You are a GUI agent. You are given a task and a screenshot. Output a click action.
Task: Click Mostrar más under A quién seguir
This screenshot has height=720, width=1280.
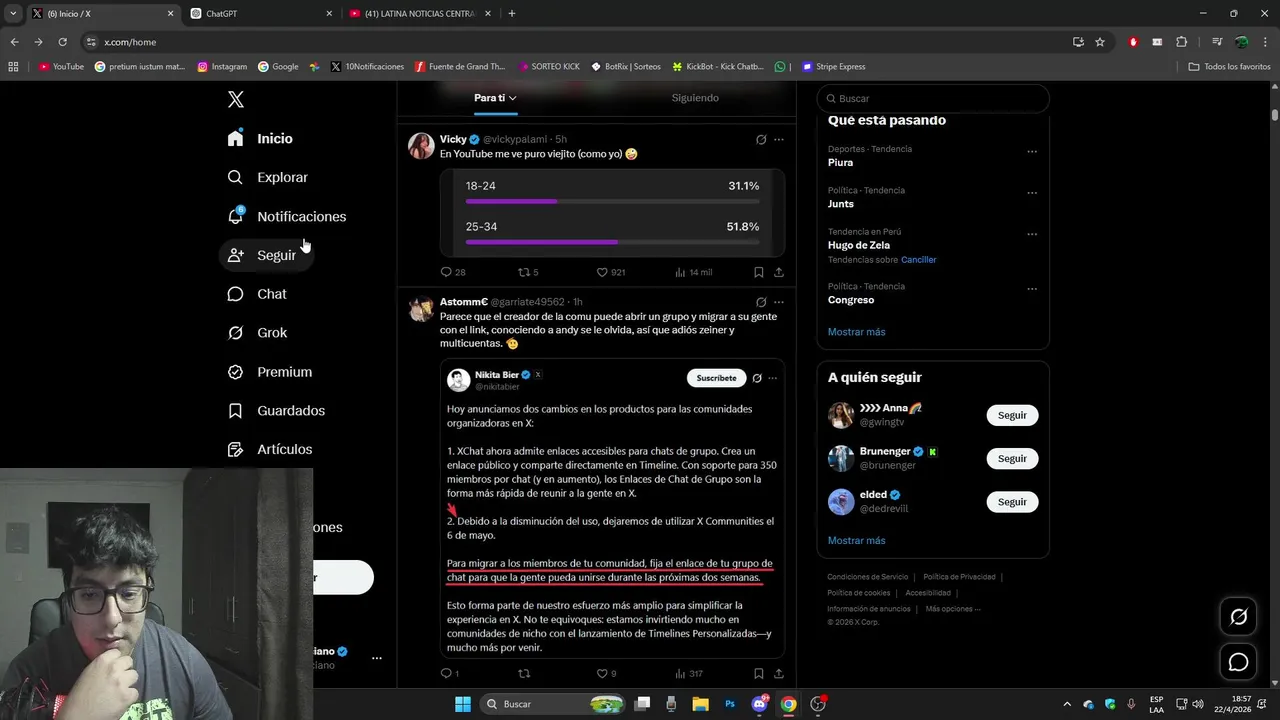856,541
